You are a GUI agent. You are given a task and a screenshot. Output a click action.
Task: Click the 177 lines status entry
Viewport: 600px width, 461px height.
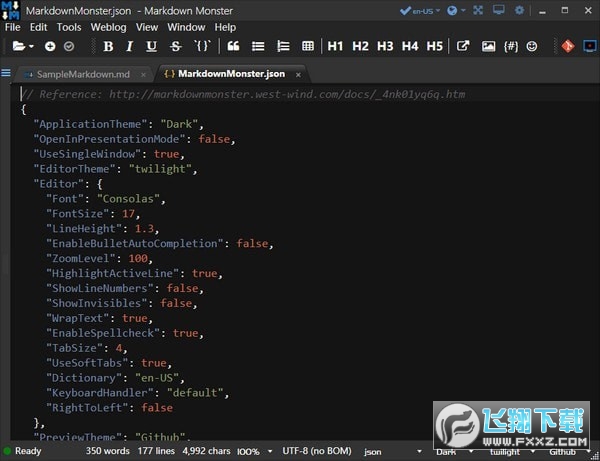click(156, 451)
